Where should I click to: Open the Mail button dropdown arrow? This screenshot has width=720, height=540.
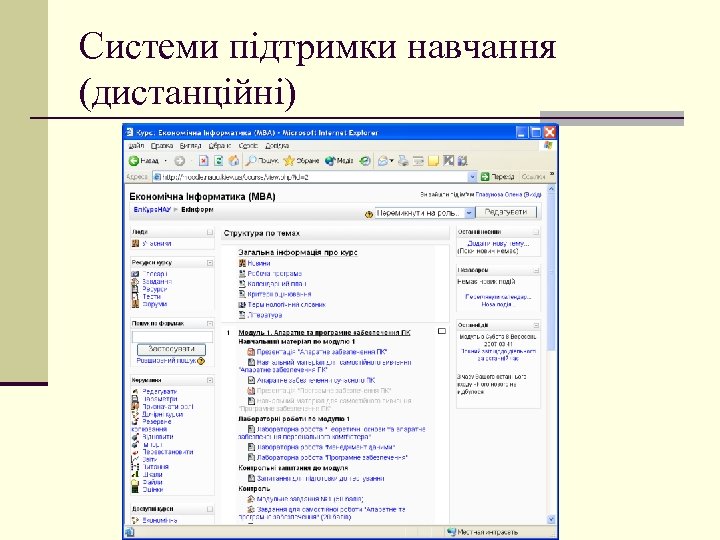tap(392, 161)
